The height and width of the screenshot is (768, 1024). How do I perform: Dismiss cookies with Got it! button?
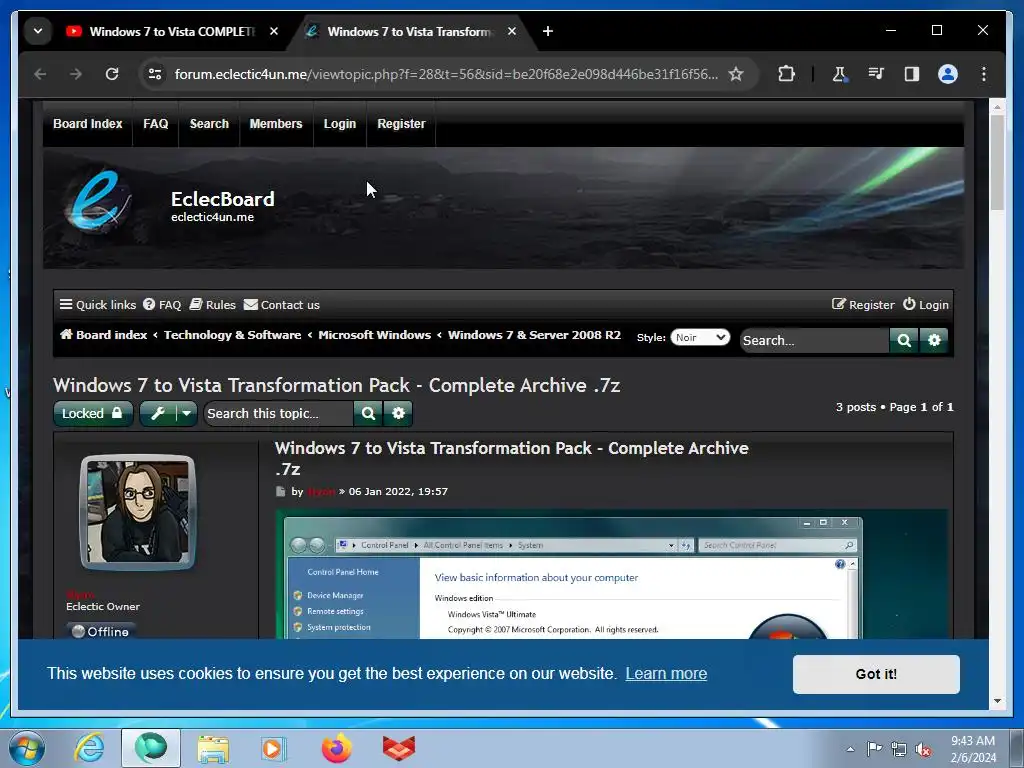pos(876,674)
